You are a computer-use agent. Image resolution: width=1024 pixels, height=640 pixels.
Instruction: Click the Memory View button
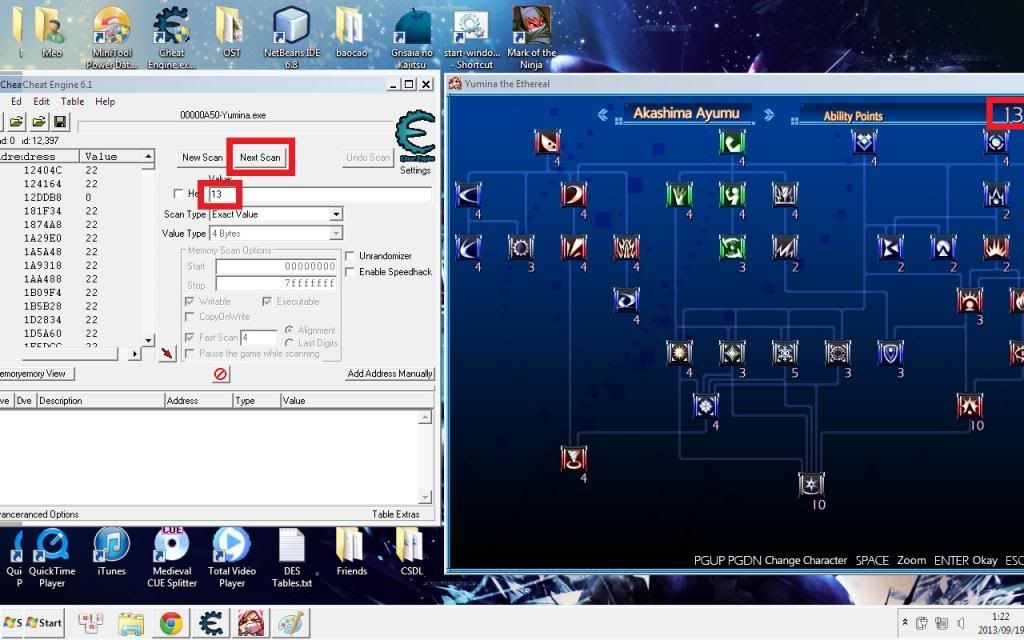pos(37,374)
